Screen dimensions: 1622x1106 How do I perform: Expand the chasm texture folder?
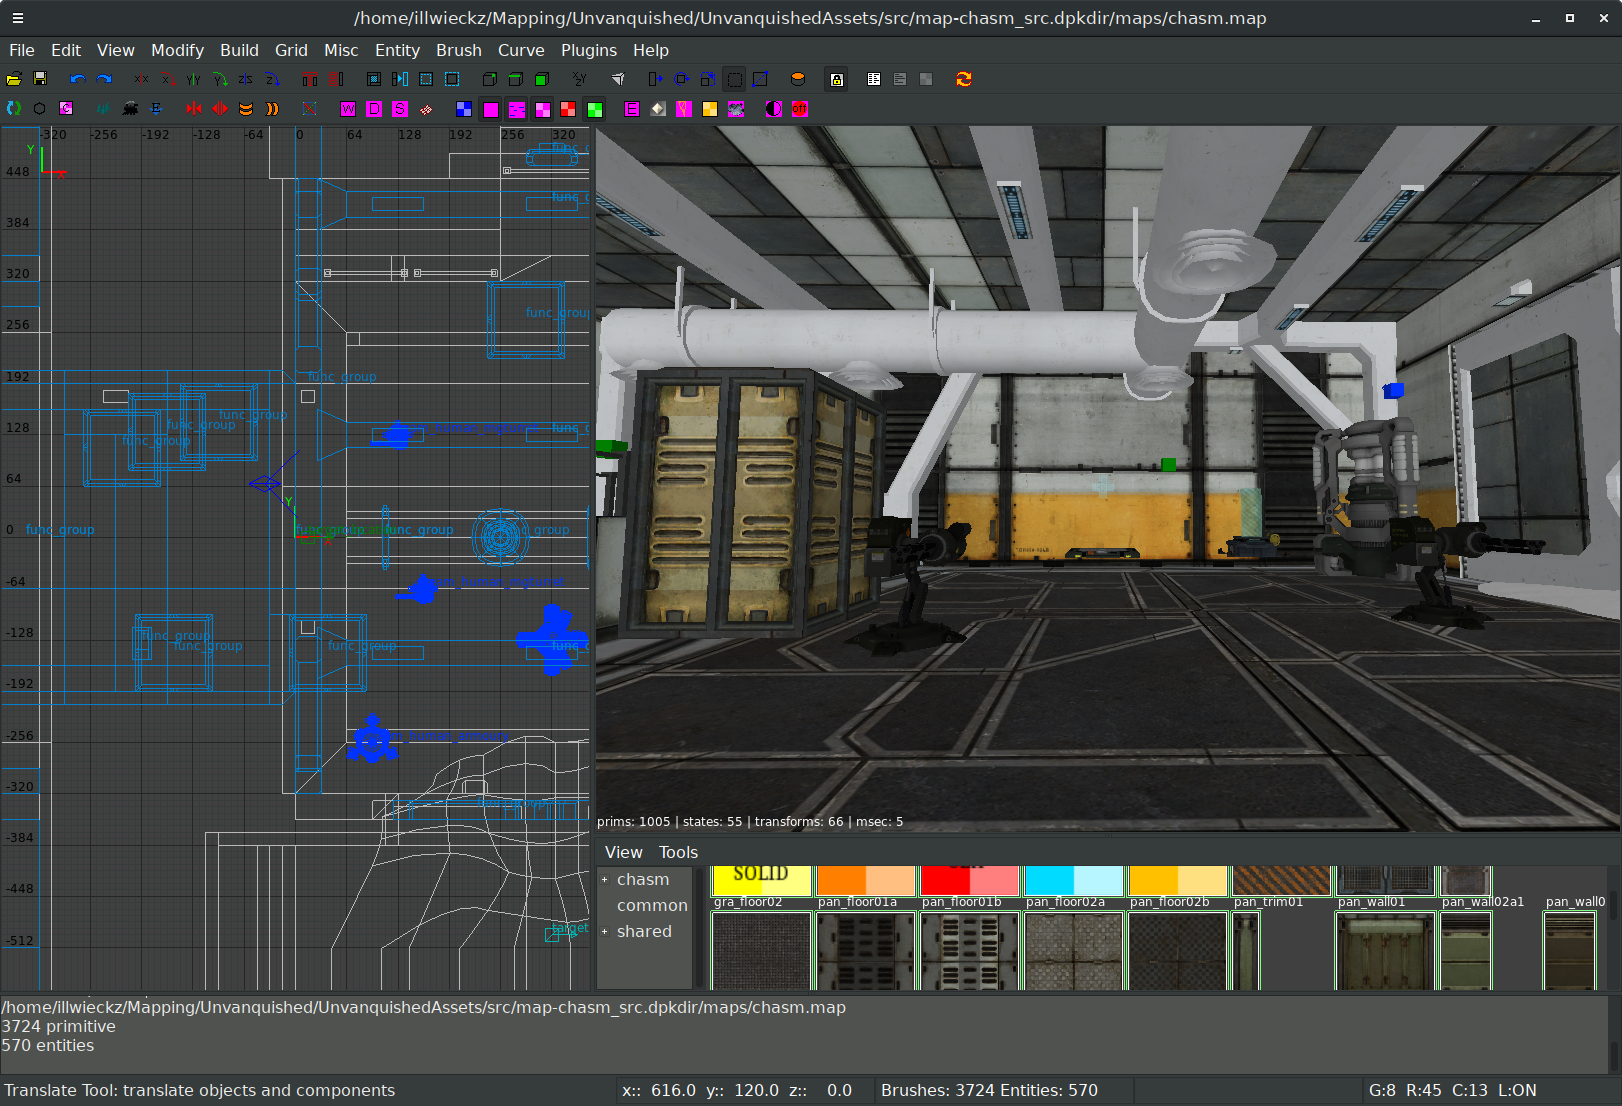click(605, 880)
